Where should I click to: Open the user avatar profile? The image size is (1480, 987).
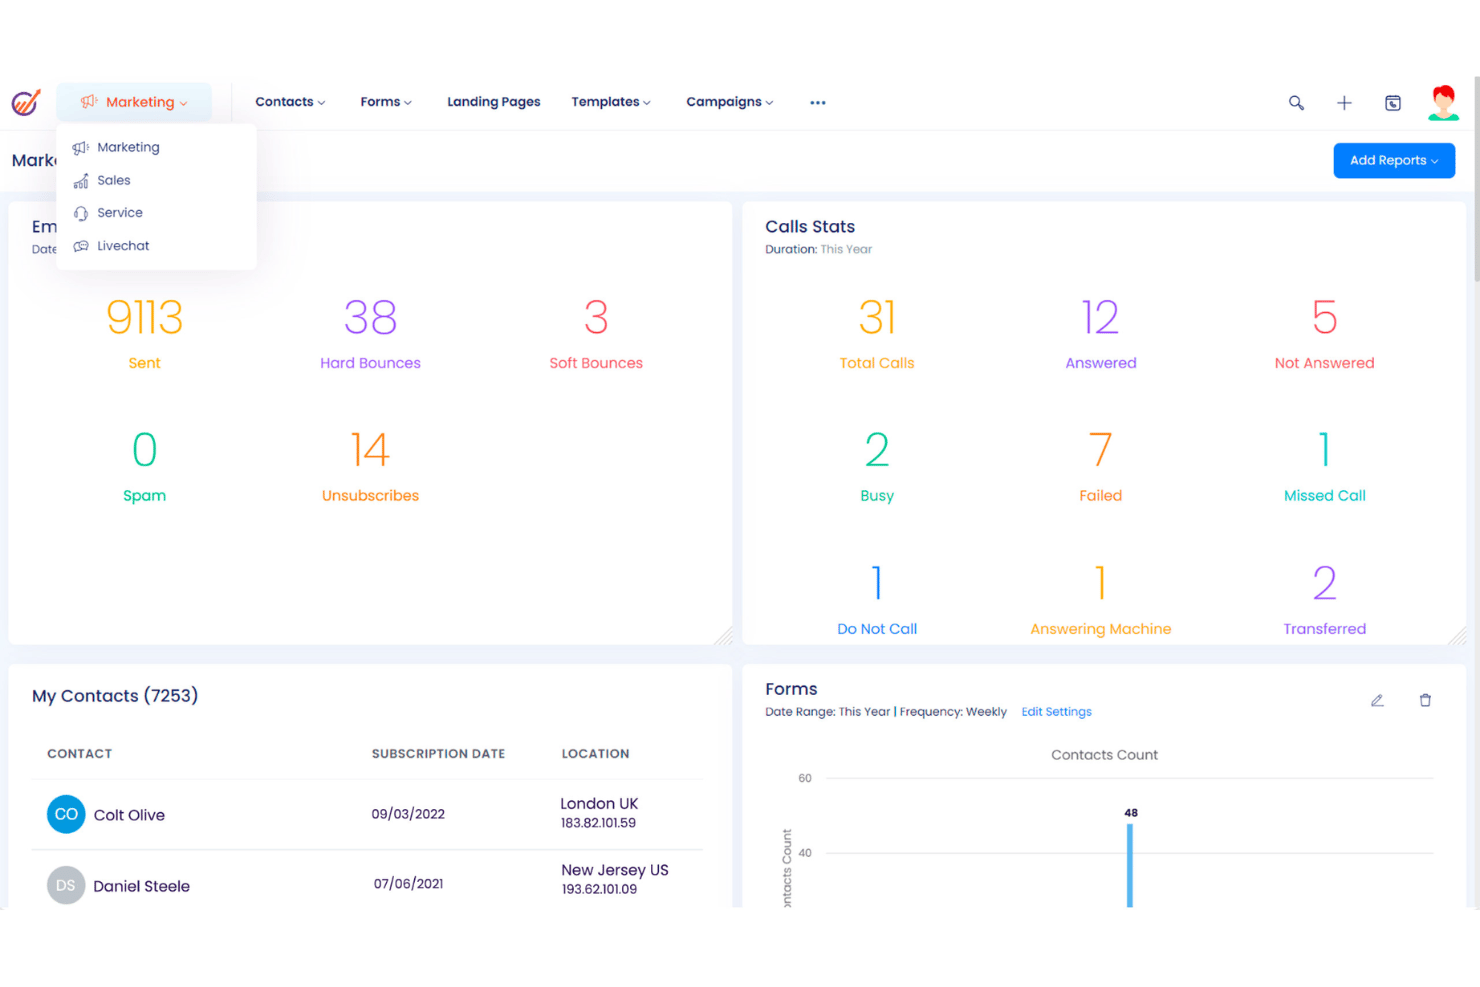click(1443, 102)
